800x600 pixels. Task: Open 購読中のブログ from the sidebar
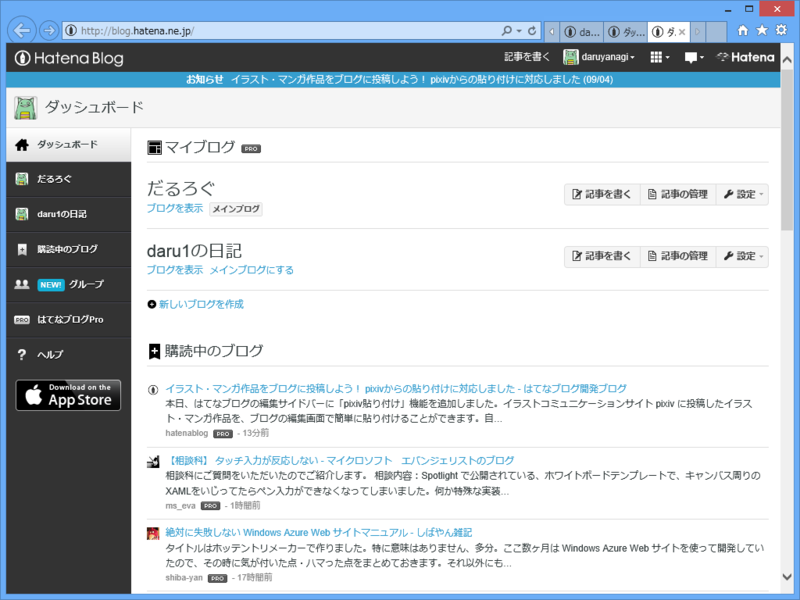coord(68,249)
